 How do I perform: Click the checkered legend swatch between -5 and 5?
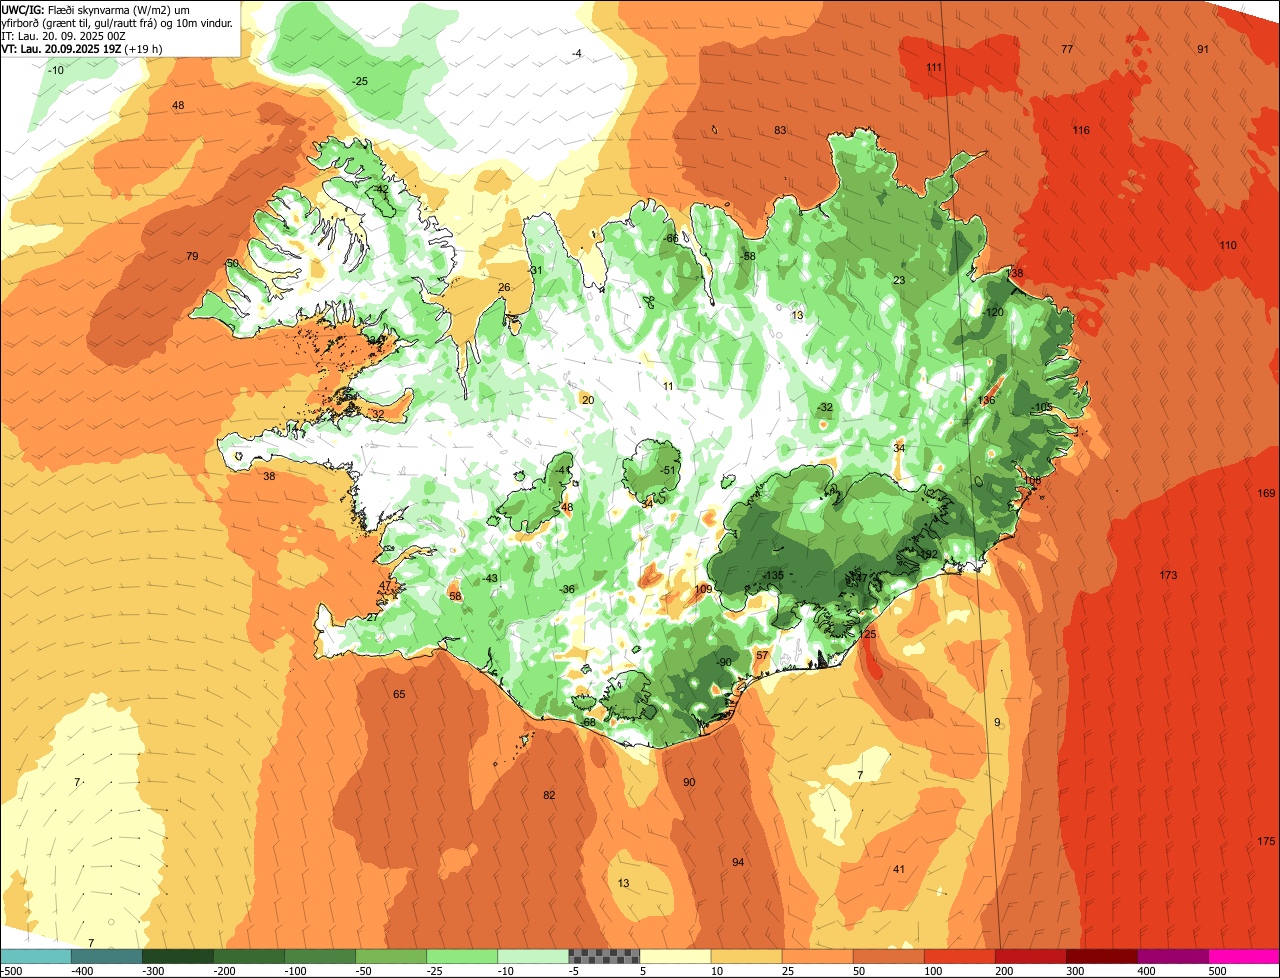coord(604,956)
